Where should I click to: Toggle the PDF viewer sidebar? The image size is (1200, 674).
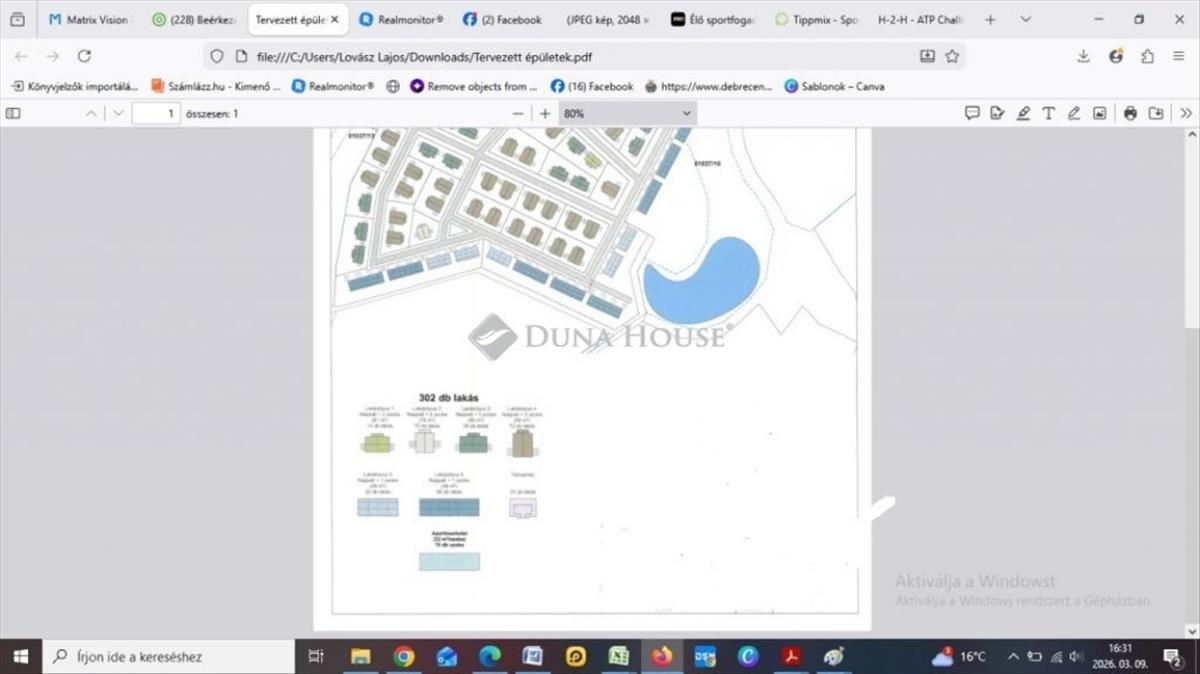click(x=13, y=114)
